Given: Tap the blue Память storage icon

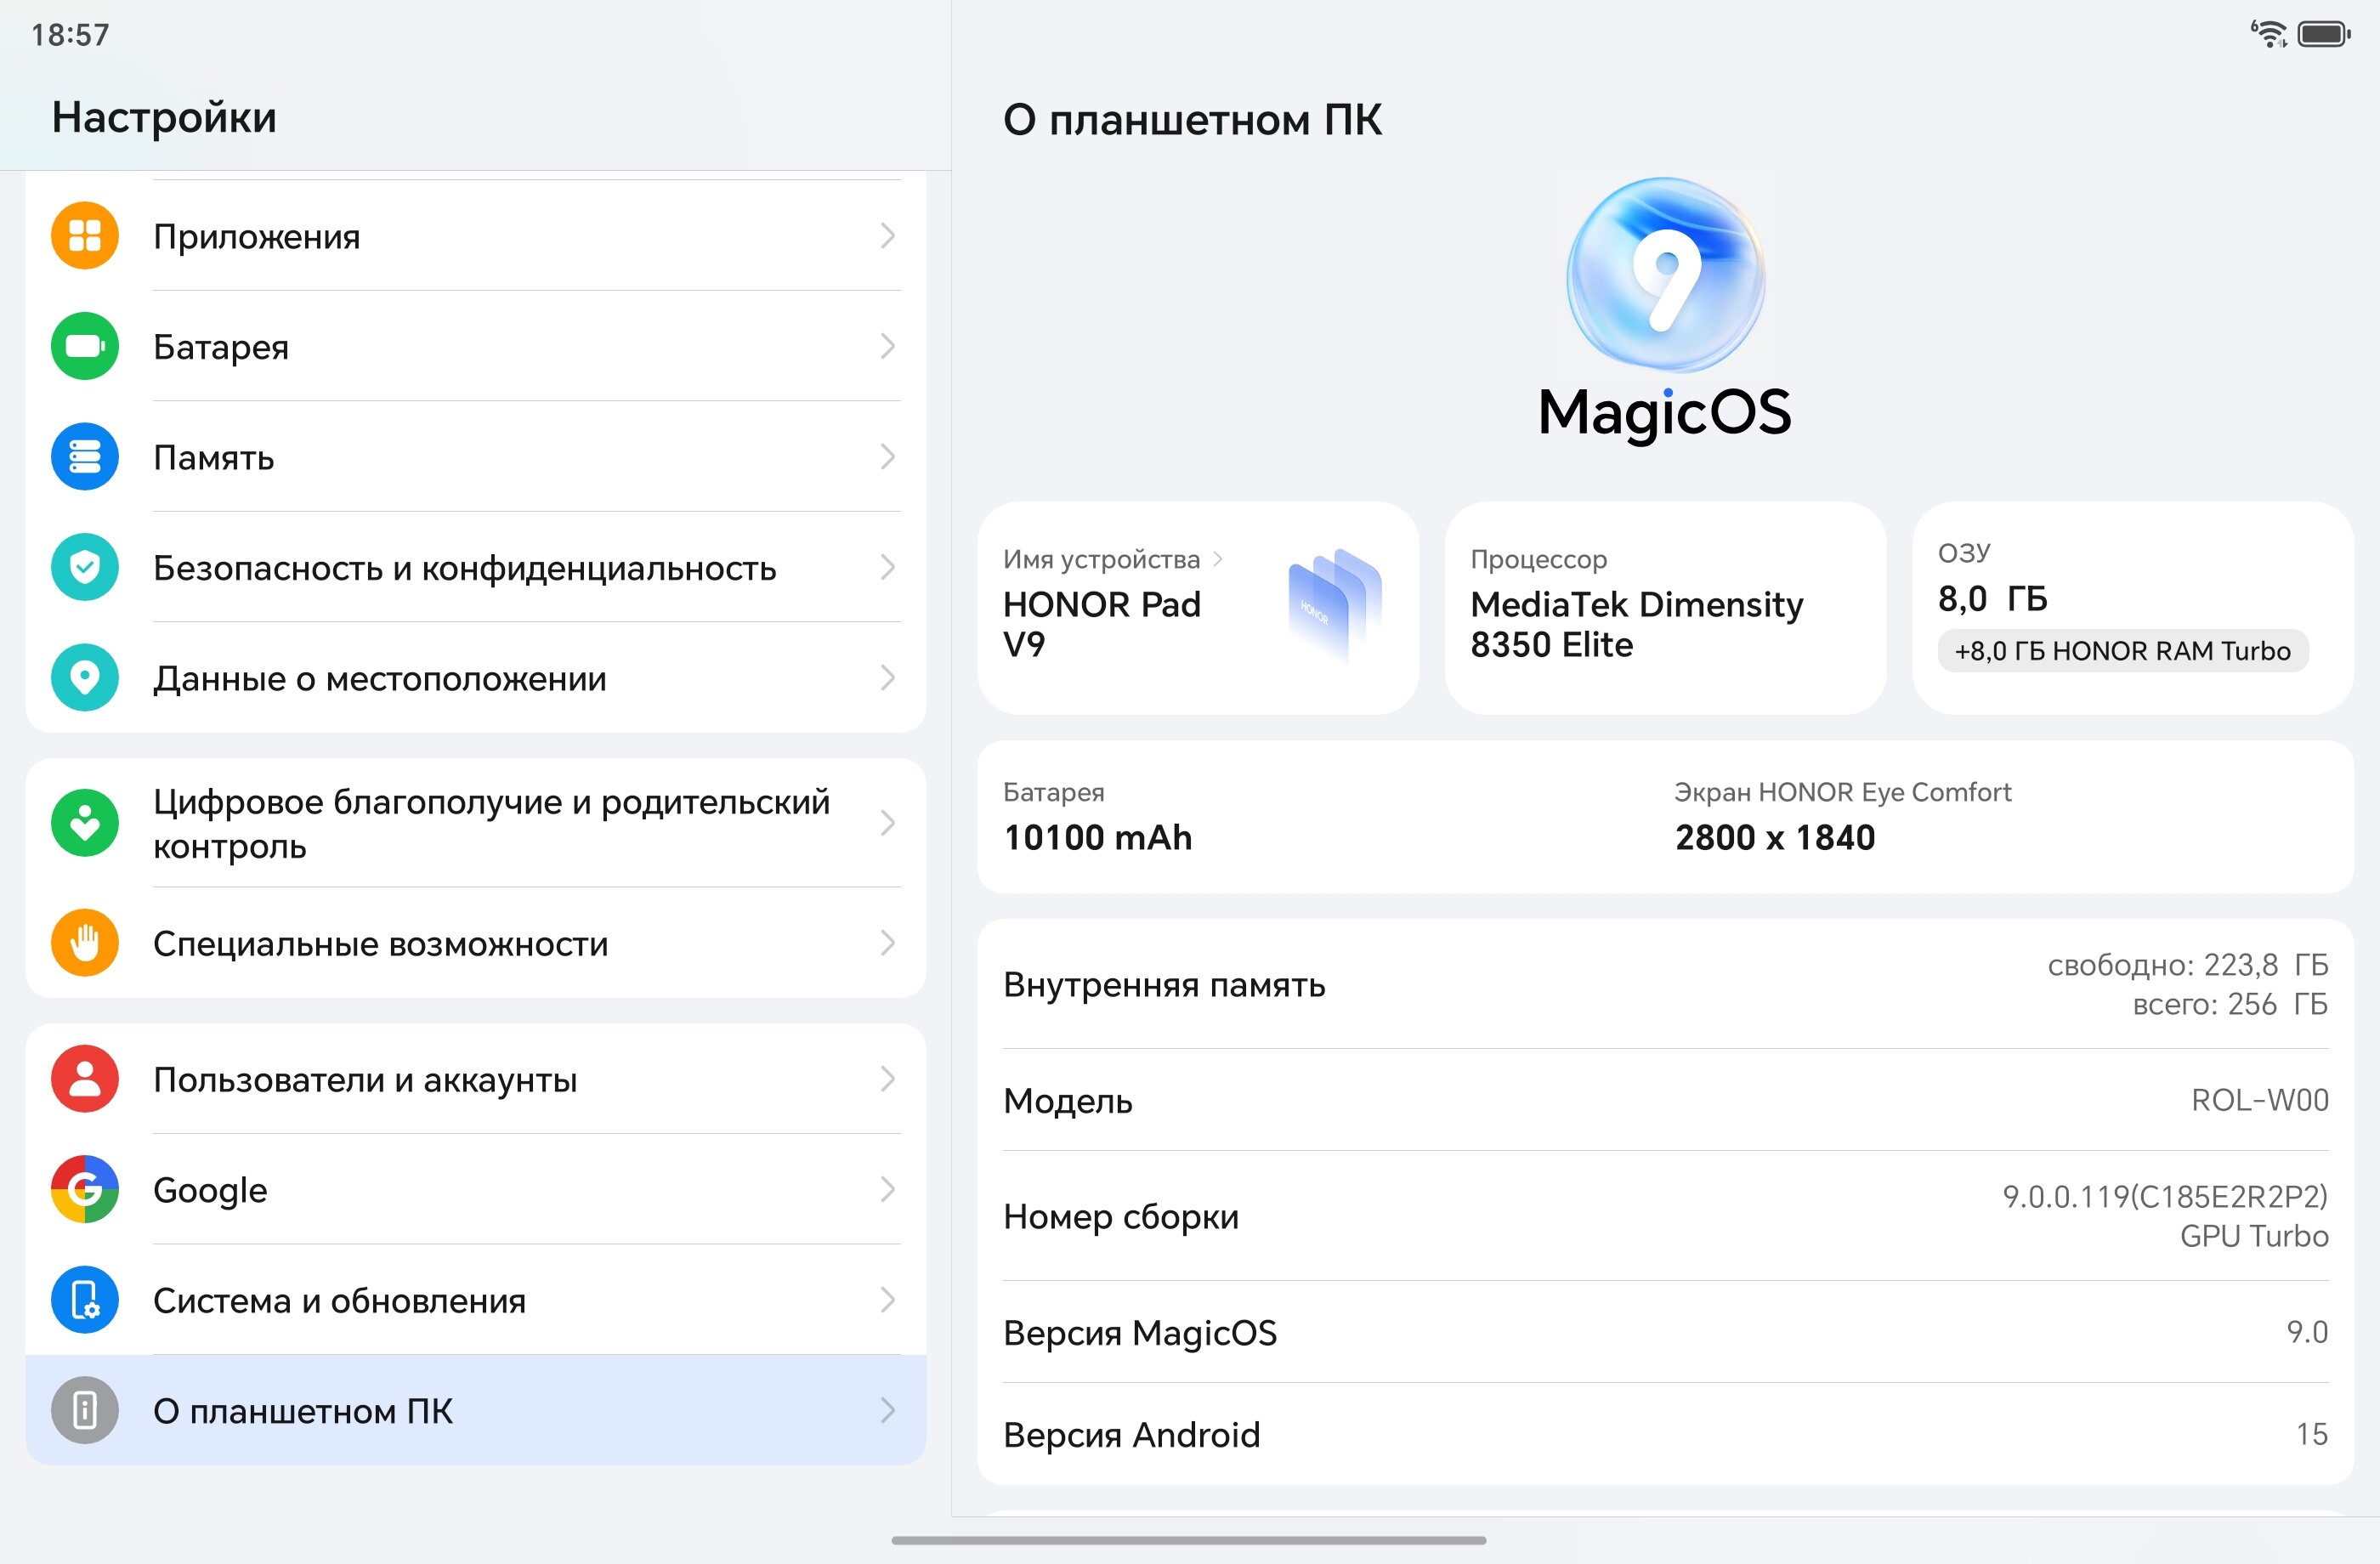Looking at the screenshot, I should [85, 457].
